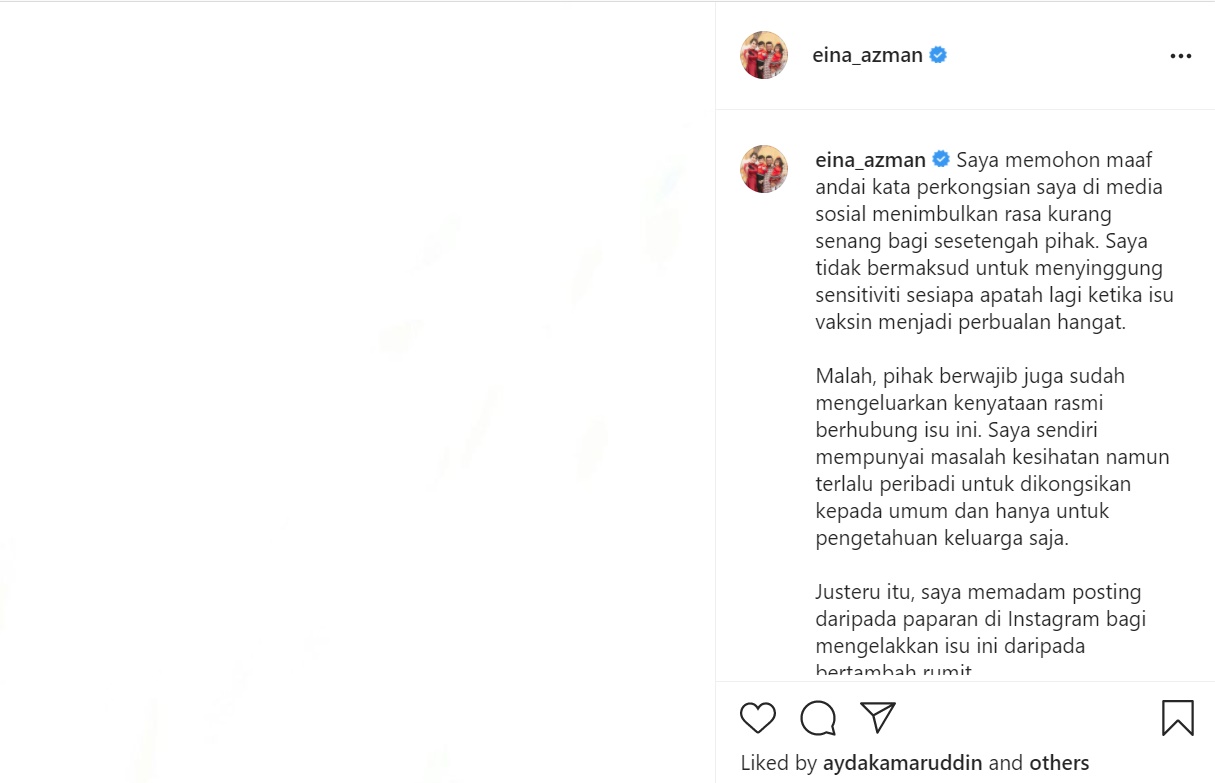Image resolution: width=1215 pixels, height=783 pixels.
Task: Visit the eina_azman profile from the caption username
Action: (x=871, y=159)
